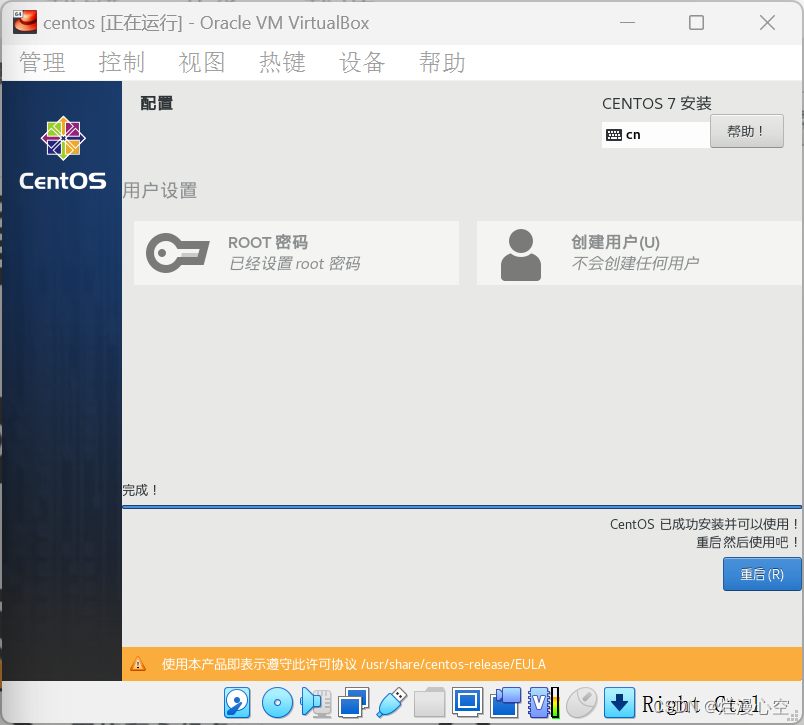Click the mouse integration status icon

coord(581,702)
